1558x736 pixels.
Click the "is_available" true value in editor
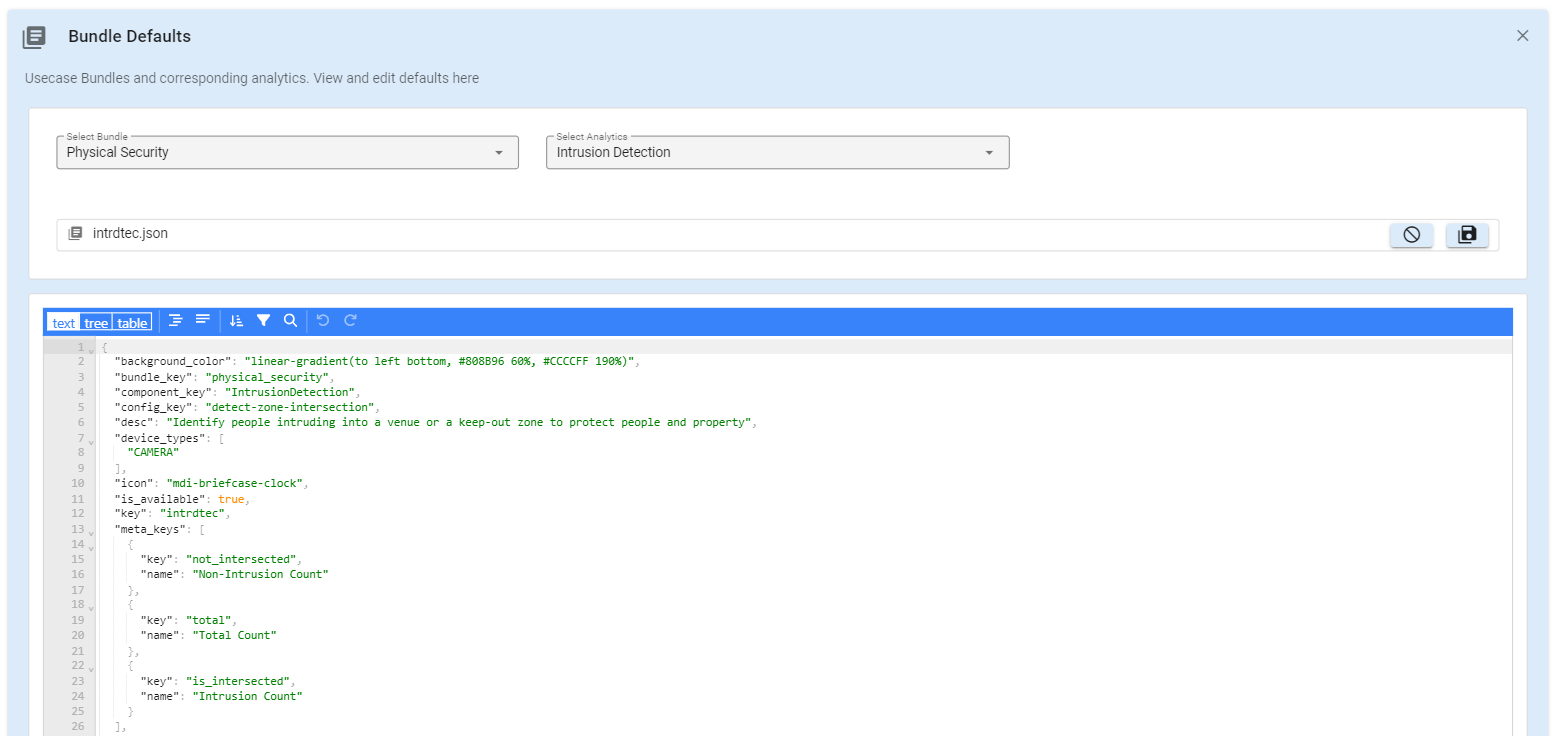pos(231,499)
